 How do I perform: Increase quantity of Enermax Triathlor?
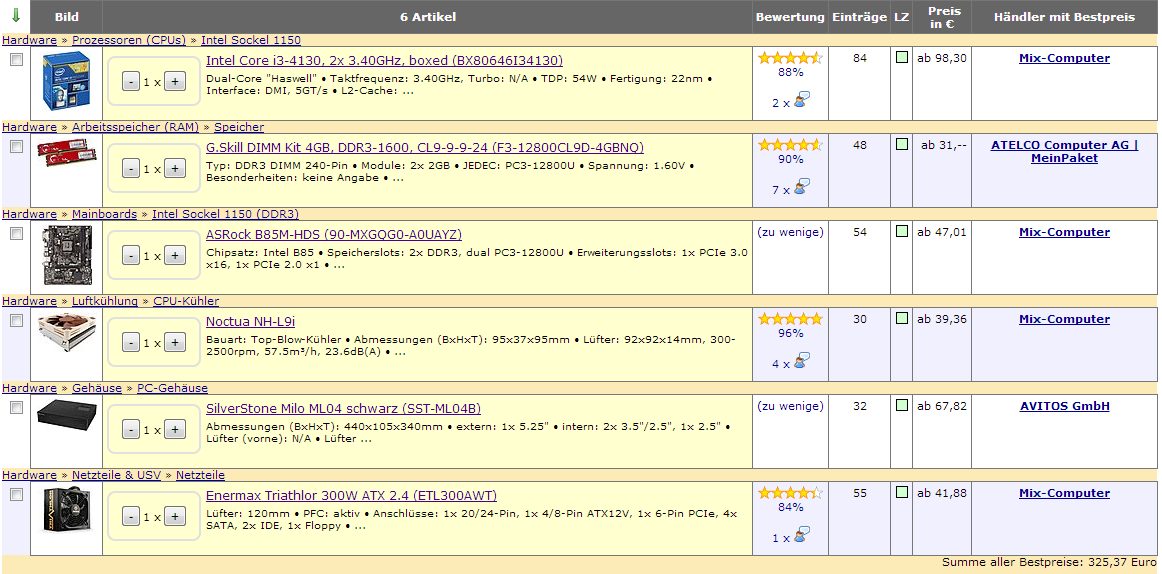[x=174, y=517]
